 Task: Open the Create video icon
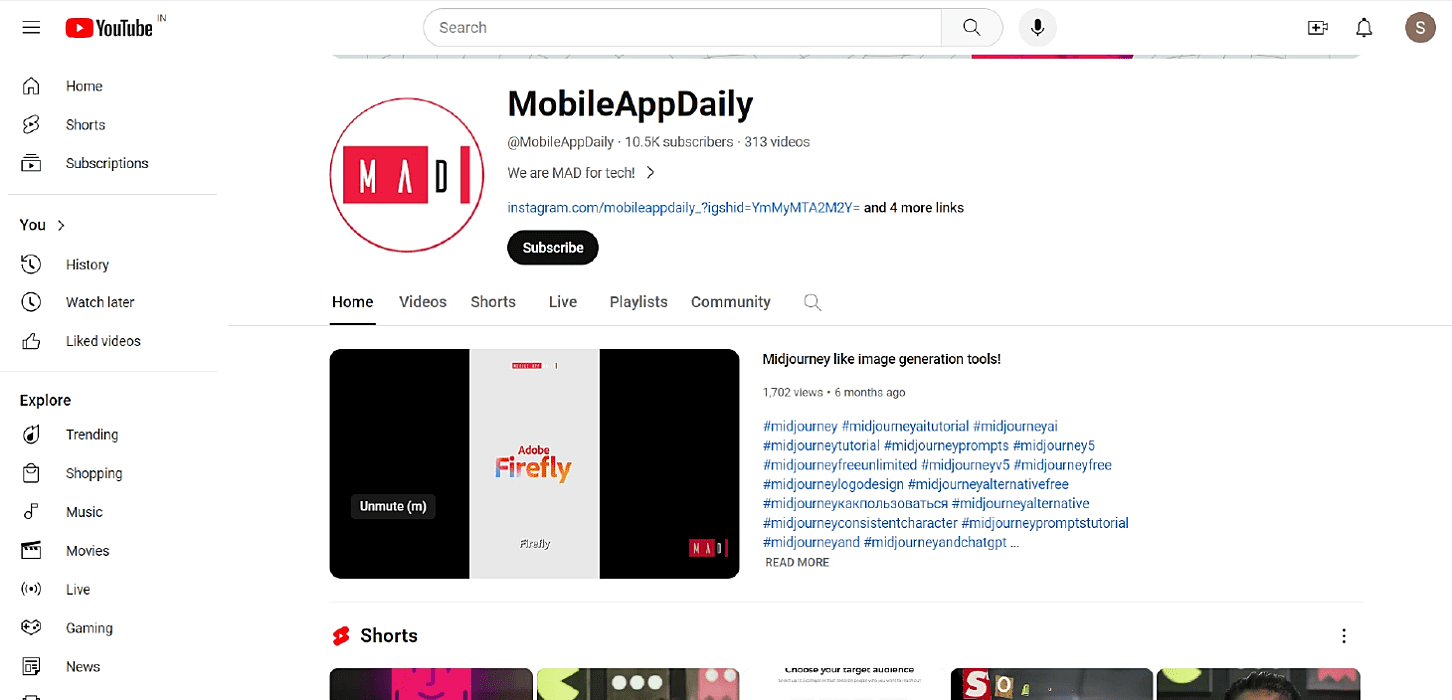[x=1318, y=28]
